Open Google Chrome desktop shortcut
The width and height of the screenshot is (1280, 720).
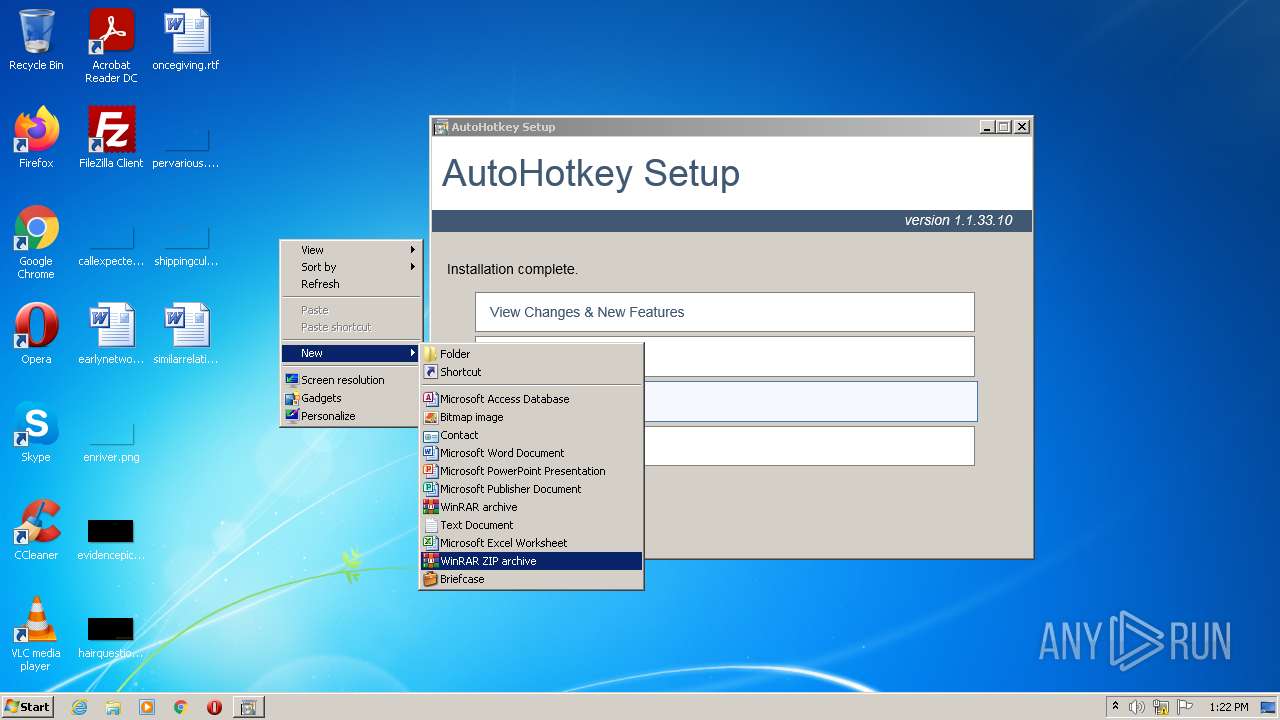tap(36, 243)
